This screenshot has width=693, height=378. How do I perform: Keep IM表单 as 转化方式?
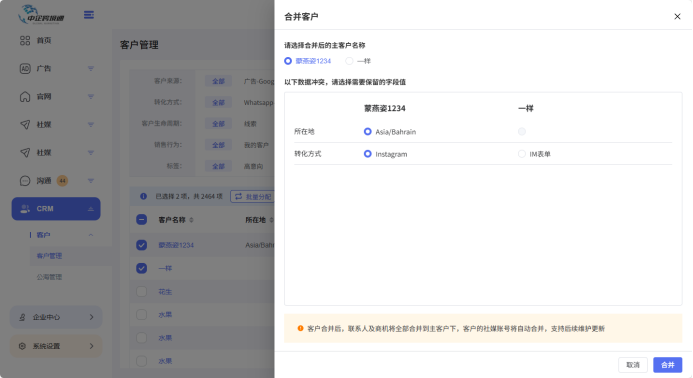tap(522, 154)
